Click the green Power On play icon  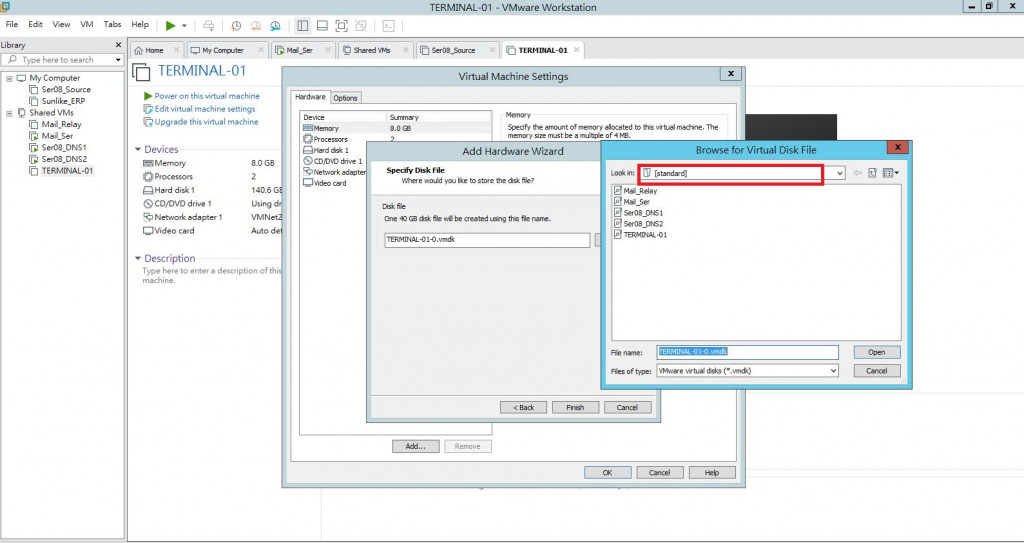tap(170, 25)
